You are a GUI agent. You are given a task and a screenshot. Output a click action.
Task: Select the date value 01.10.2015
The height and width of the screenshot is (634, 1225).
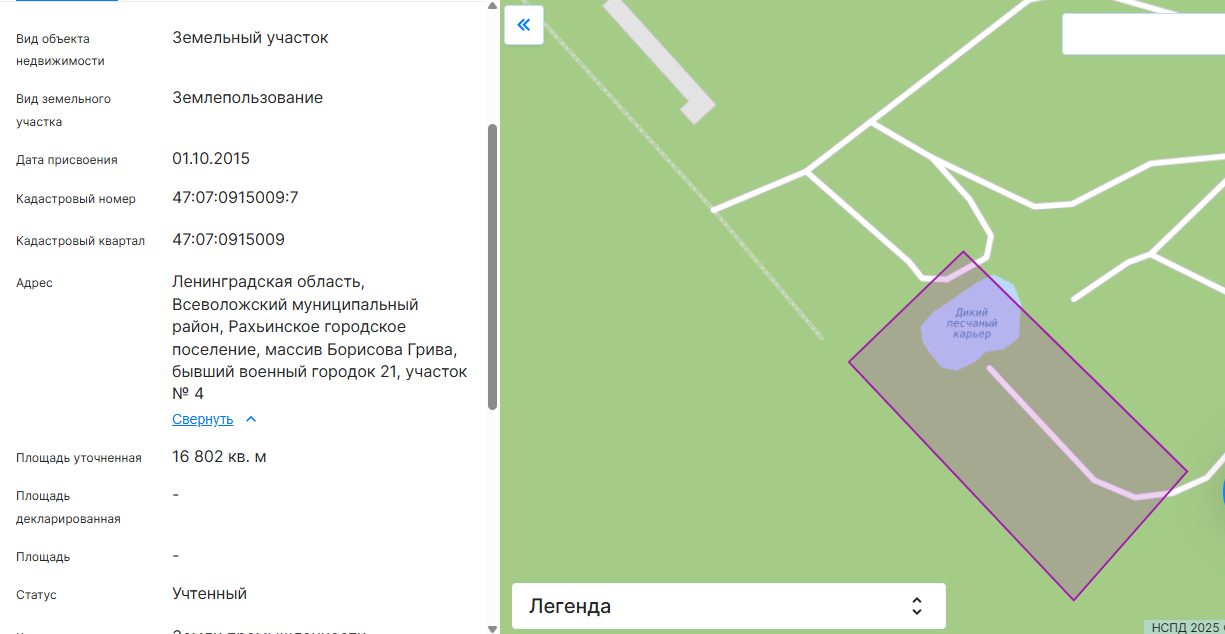211,159
